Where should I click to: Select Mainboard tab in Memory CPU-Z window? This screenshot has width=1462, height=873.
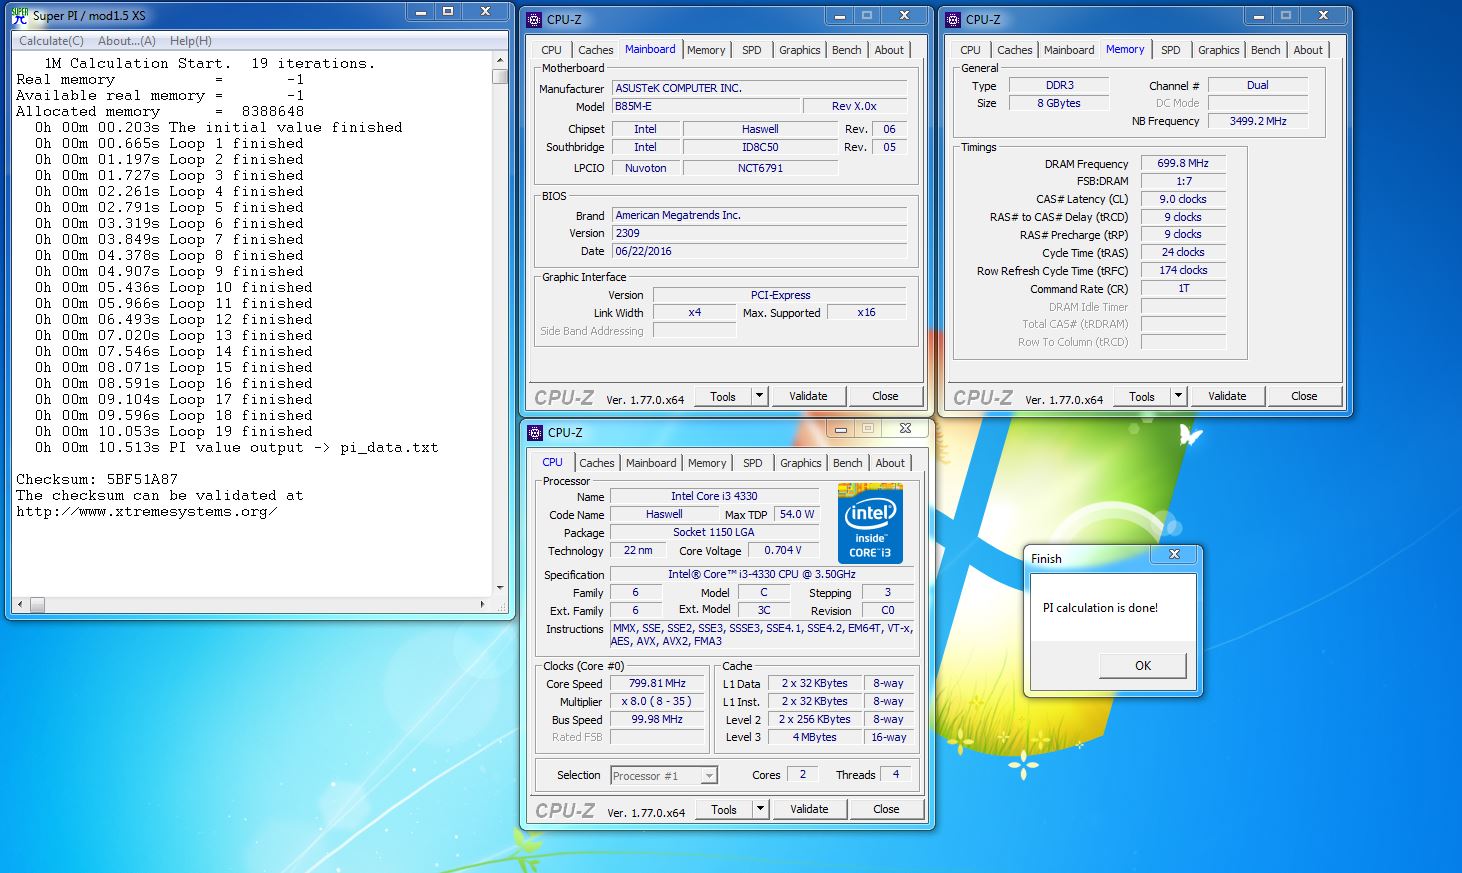pyautogui.click(x=1069, y=50)
